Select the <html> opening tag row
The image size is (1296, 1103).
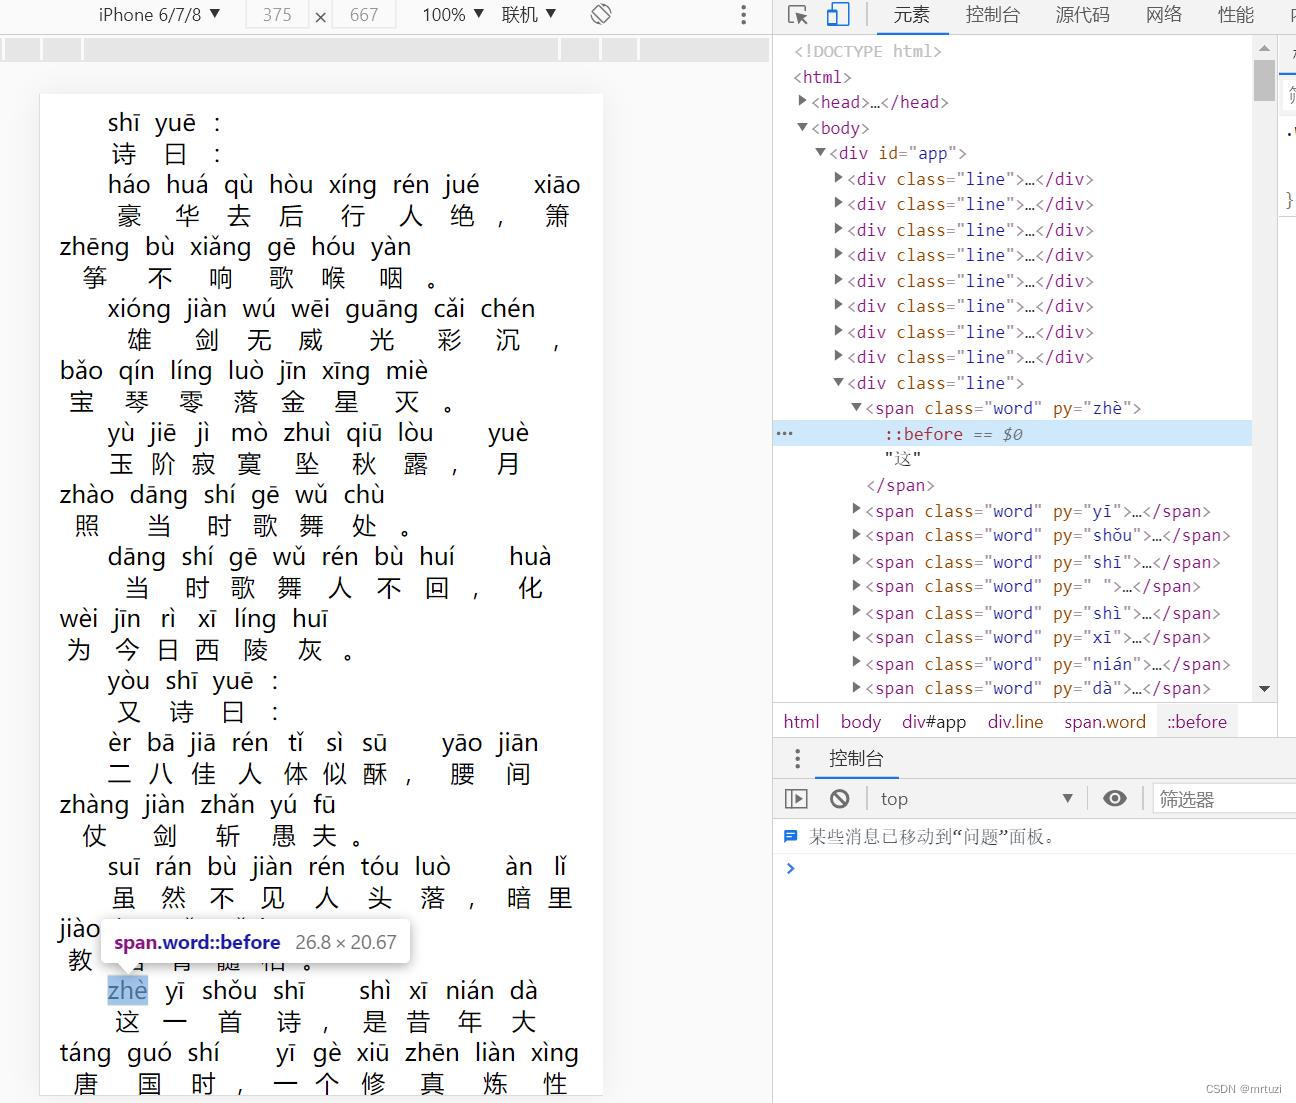(822, 77)
